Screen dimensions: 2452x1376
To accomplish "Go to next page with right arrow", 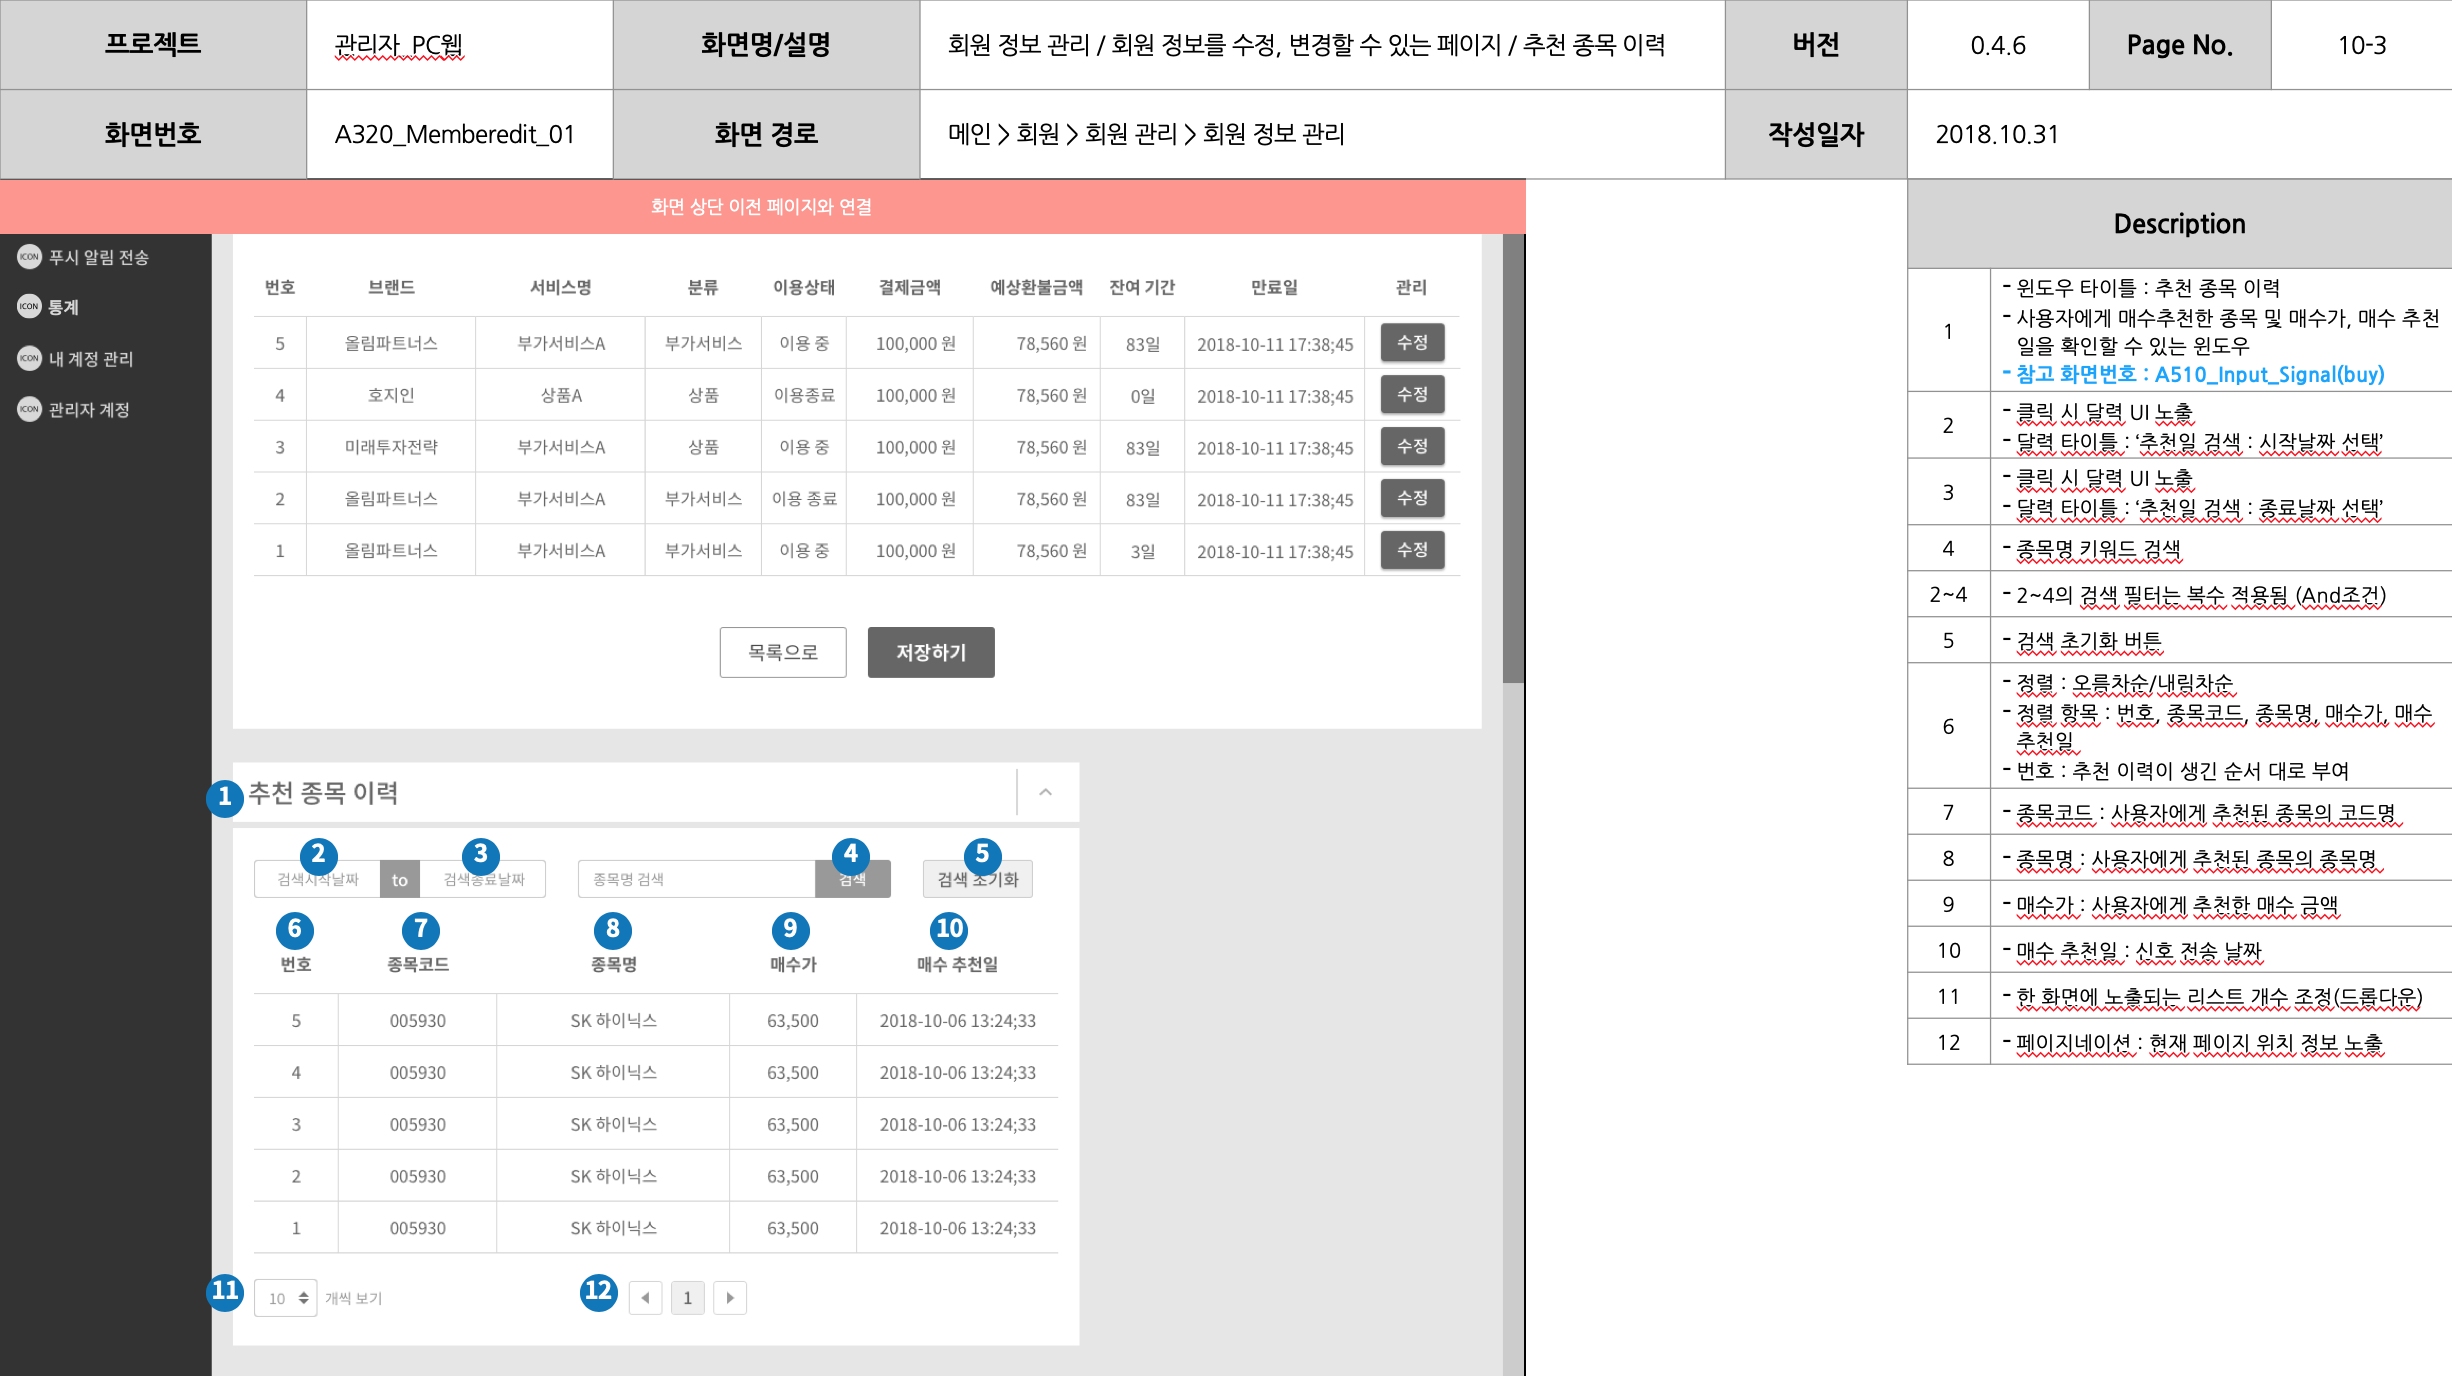I will pos(730,1298).
